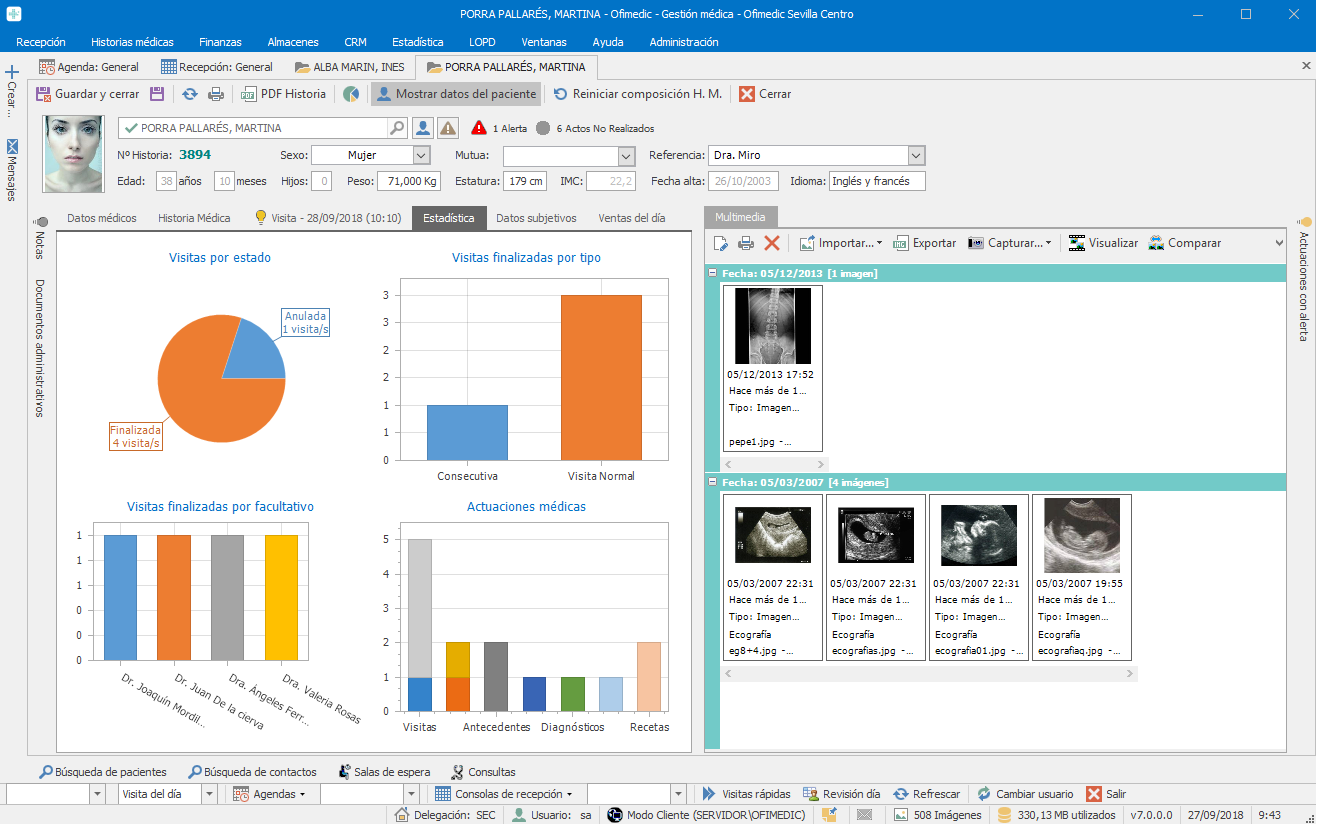This screenshot has width=1317, height=825.
Task: Click Reiniciar composición H. M. button
Action: coord(637,94)
